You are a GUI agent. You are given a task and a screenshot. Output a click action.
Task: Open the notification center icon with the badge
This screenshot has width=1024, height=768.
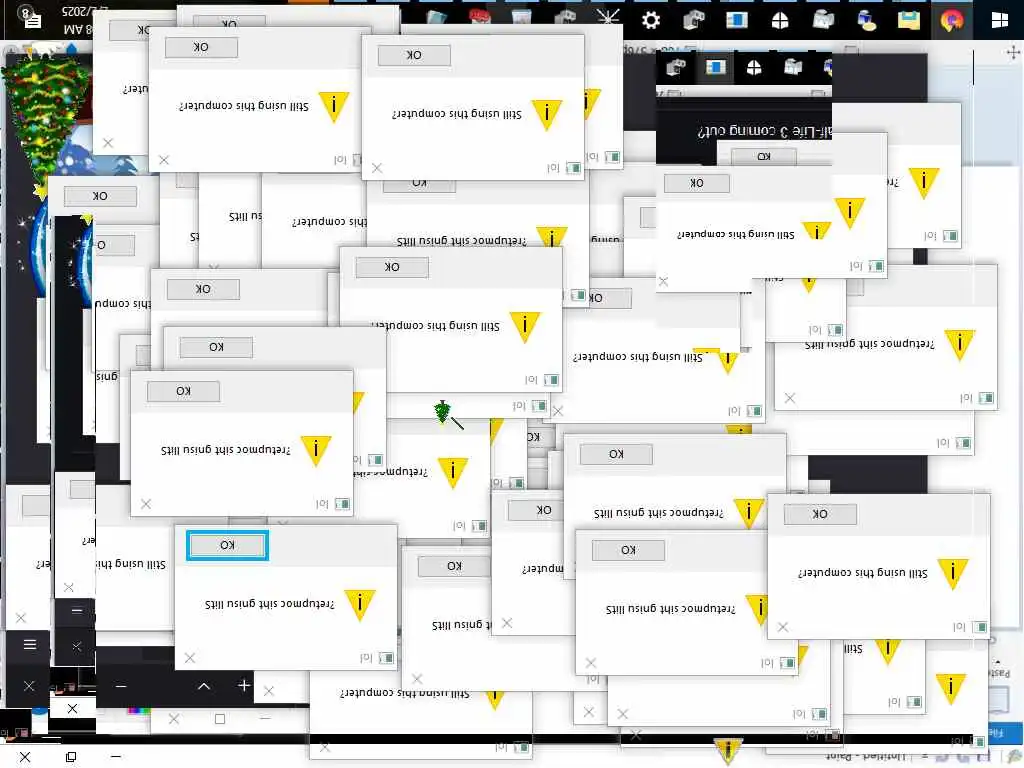(29, 17)
